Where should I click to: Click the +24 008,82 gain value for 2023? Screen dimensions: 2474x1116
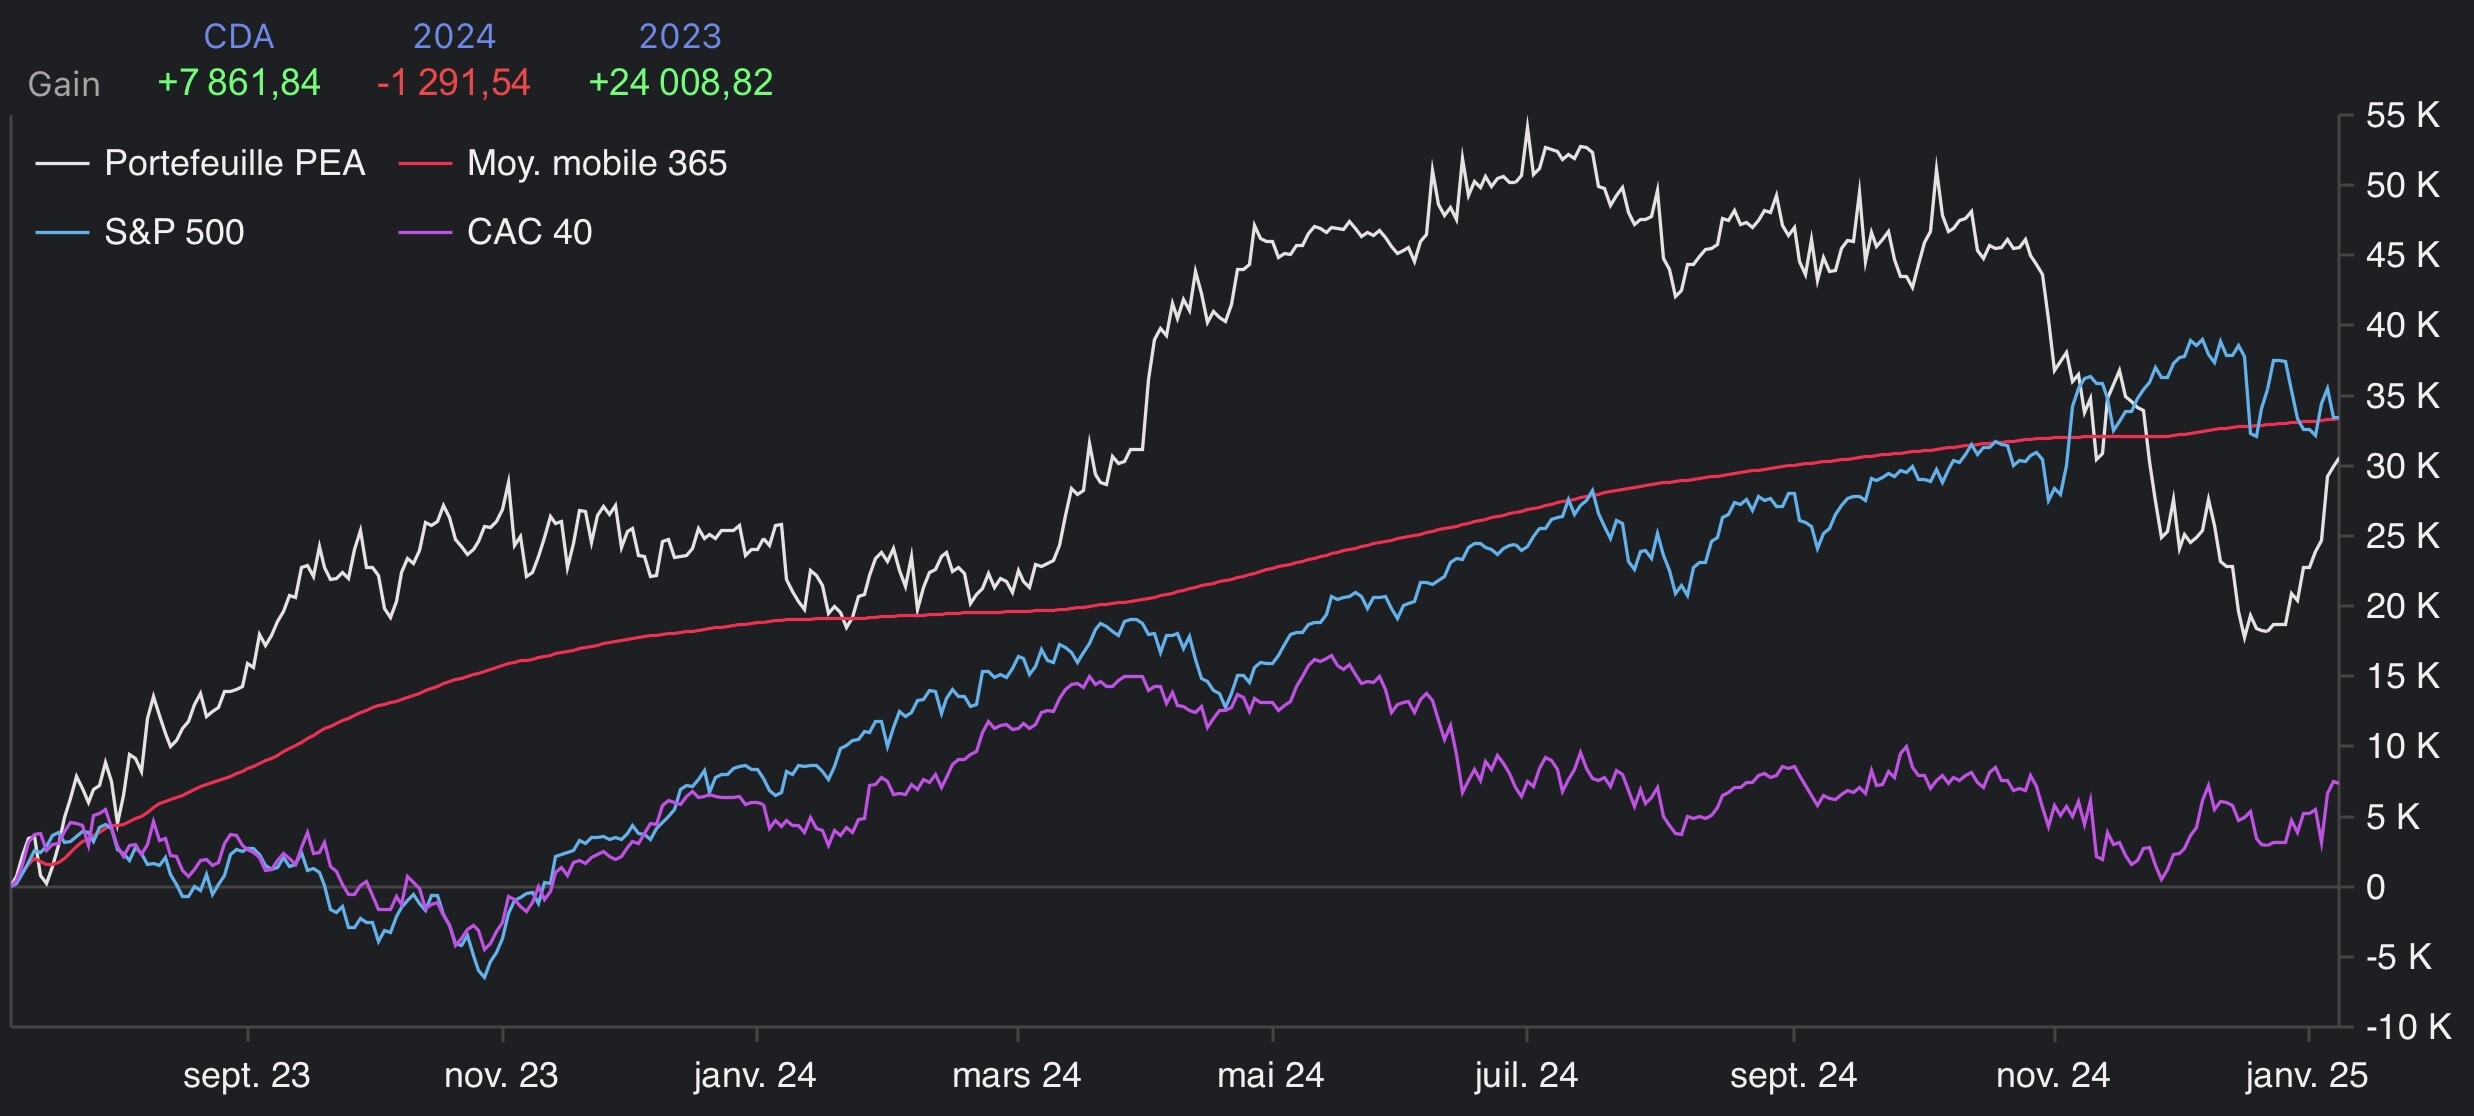click(680, 82)
